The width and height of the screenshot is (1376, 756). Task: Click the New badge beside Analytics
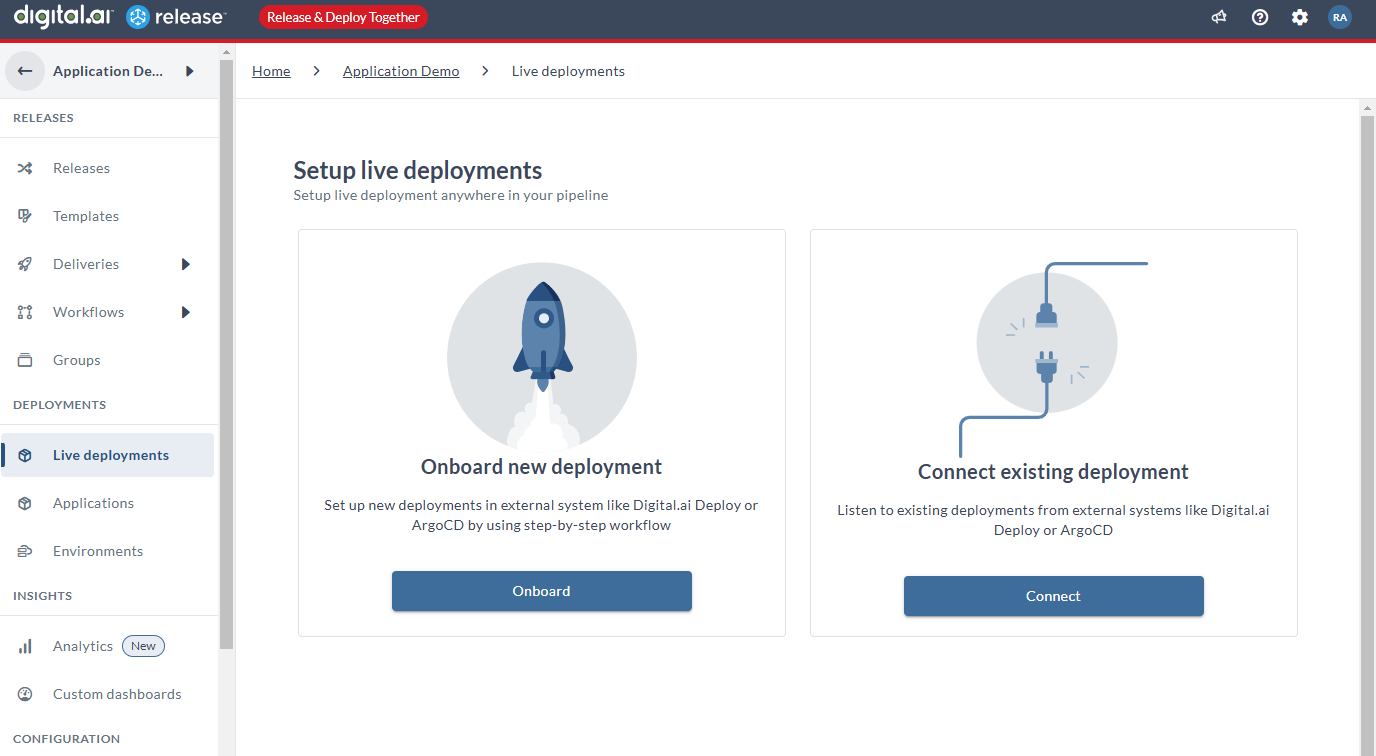143,646
